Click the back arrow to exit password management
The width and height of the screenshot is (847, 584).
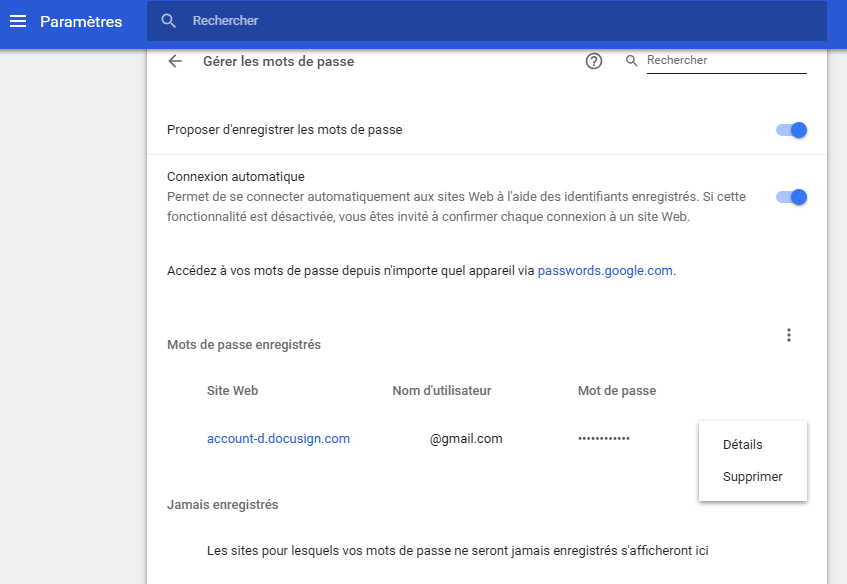click(x=175, y=61)
